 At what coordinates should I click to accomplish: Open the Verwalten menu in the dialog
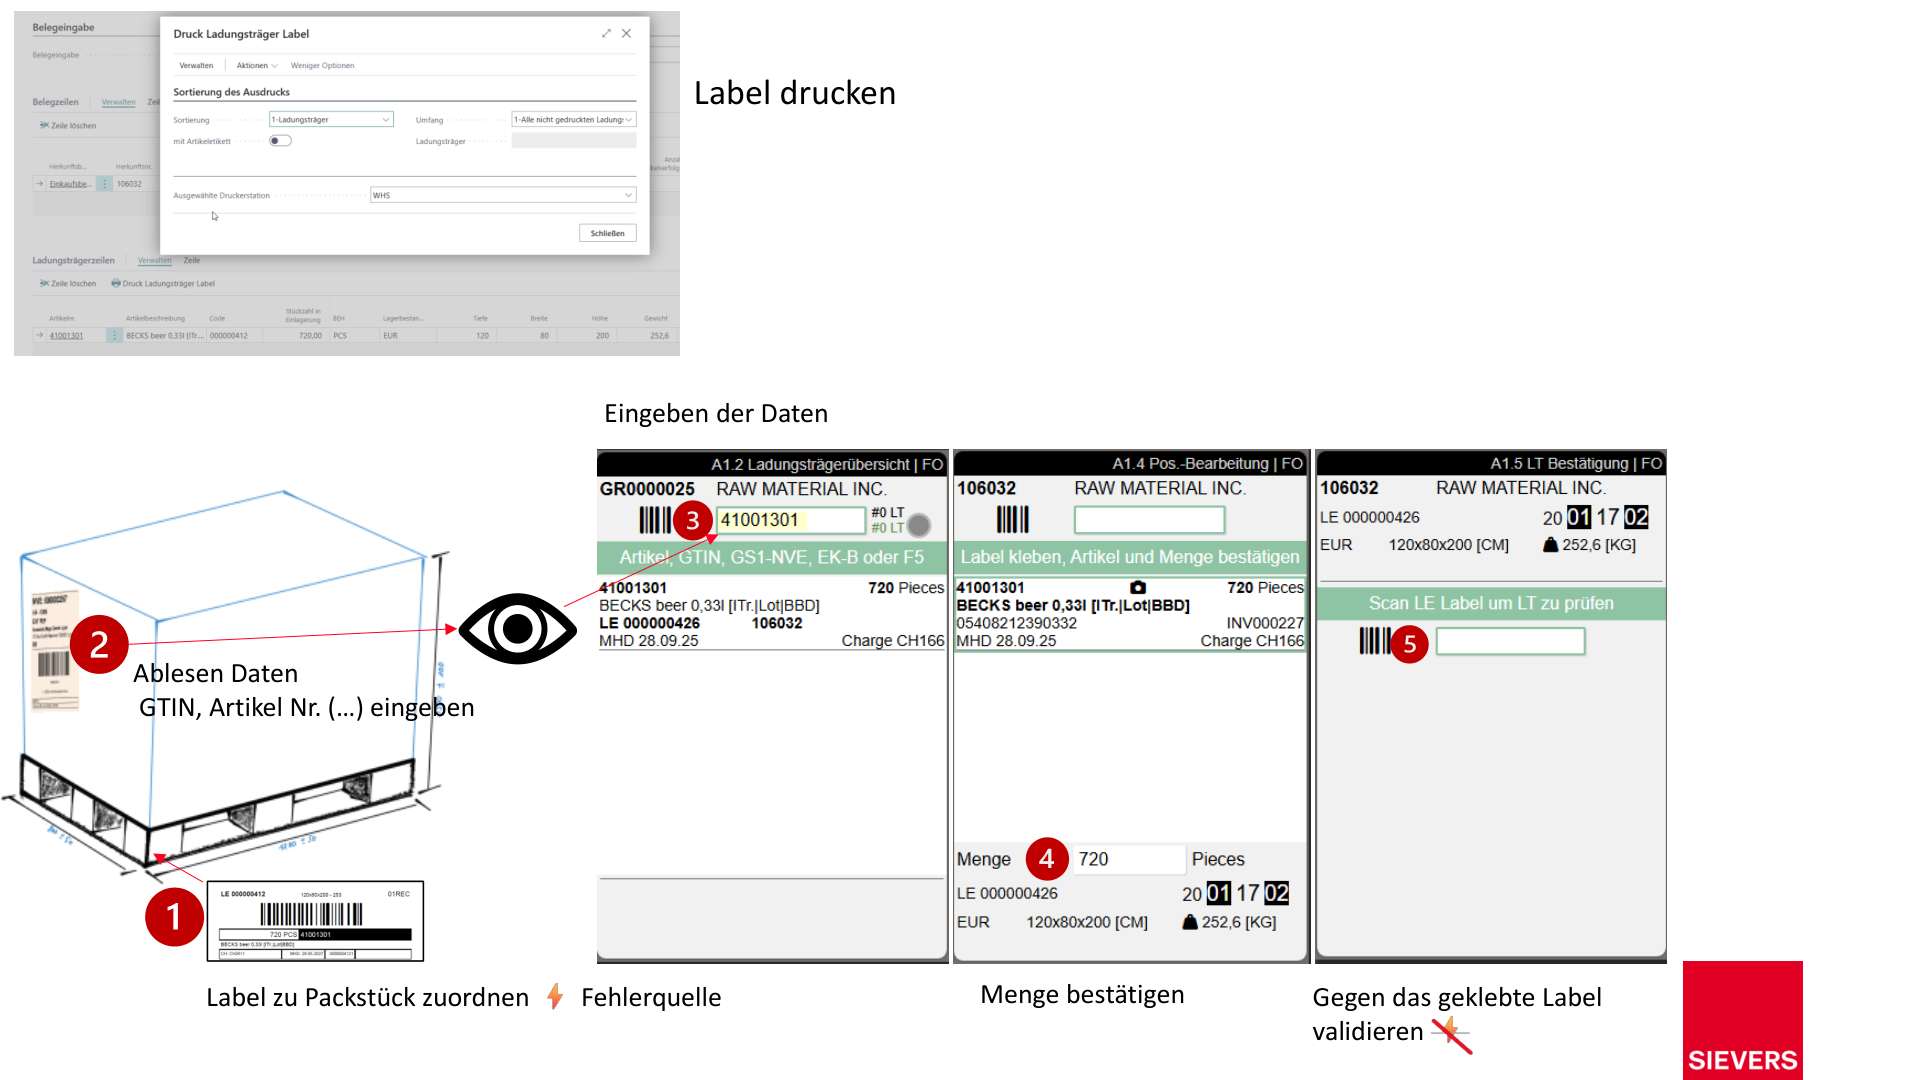(x=196, y=66)
